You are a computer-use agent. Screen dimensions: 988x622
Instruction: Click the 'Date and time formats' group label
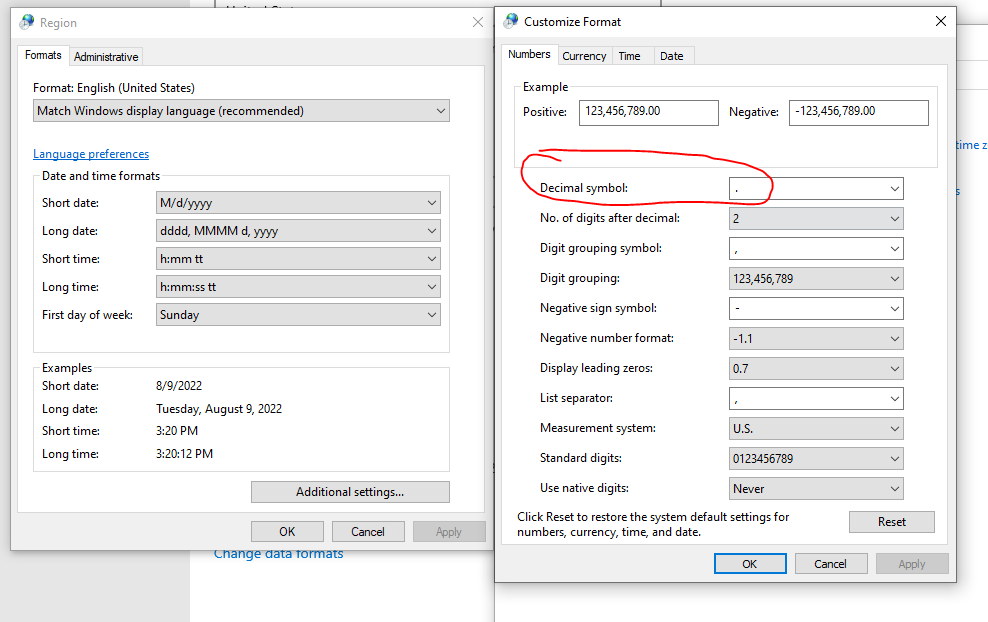pos(101,176)
